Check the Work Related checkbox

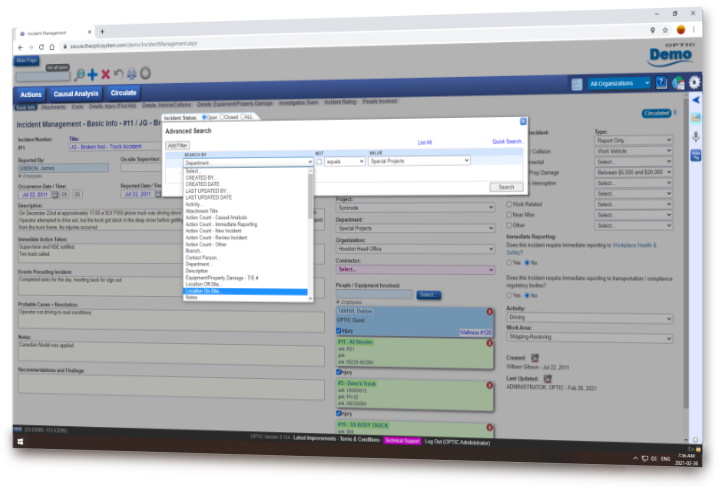click(x=509, y=204)
